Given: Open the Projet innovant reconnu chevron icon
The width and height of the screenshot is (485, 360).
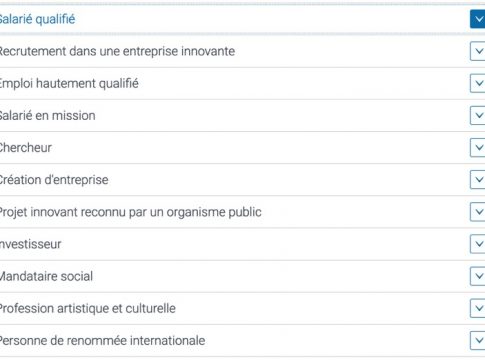Looking at the screenshot, I should click(478, 212).
